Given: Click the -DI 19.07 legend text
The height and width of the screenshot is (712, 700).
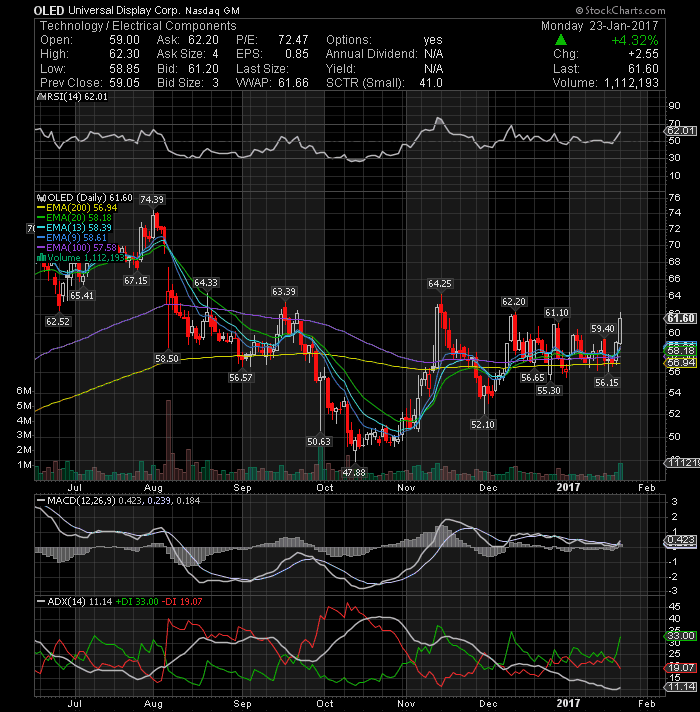Looking at the screenshot, I should click(x=182, y=602).
